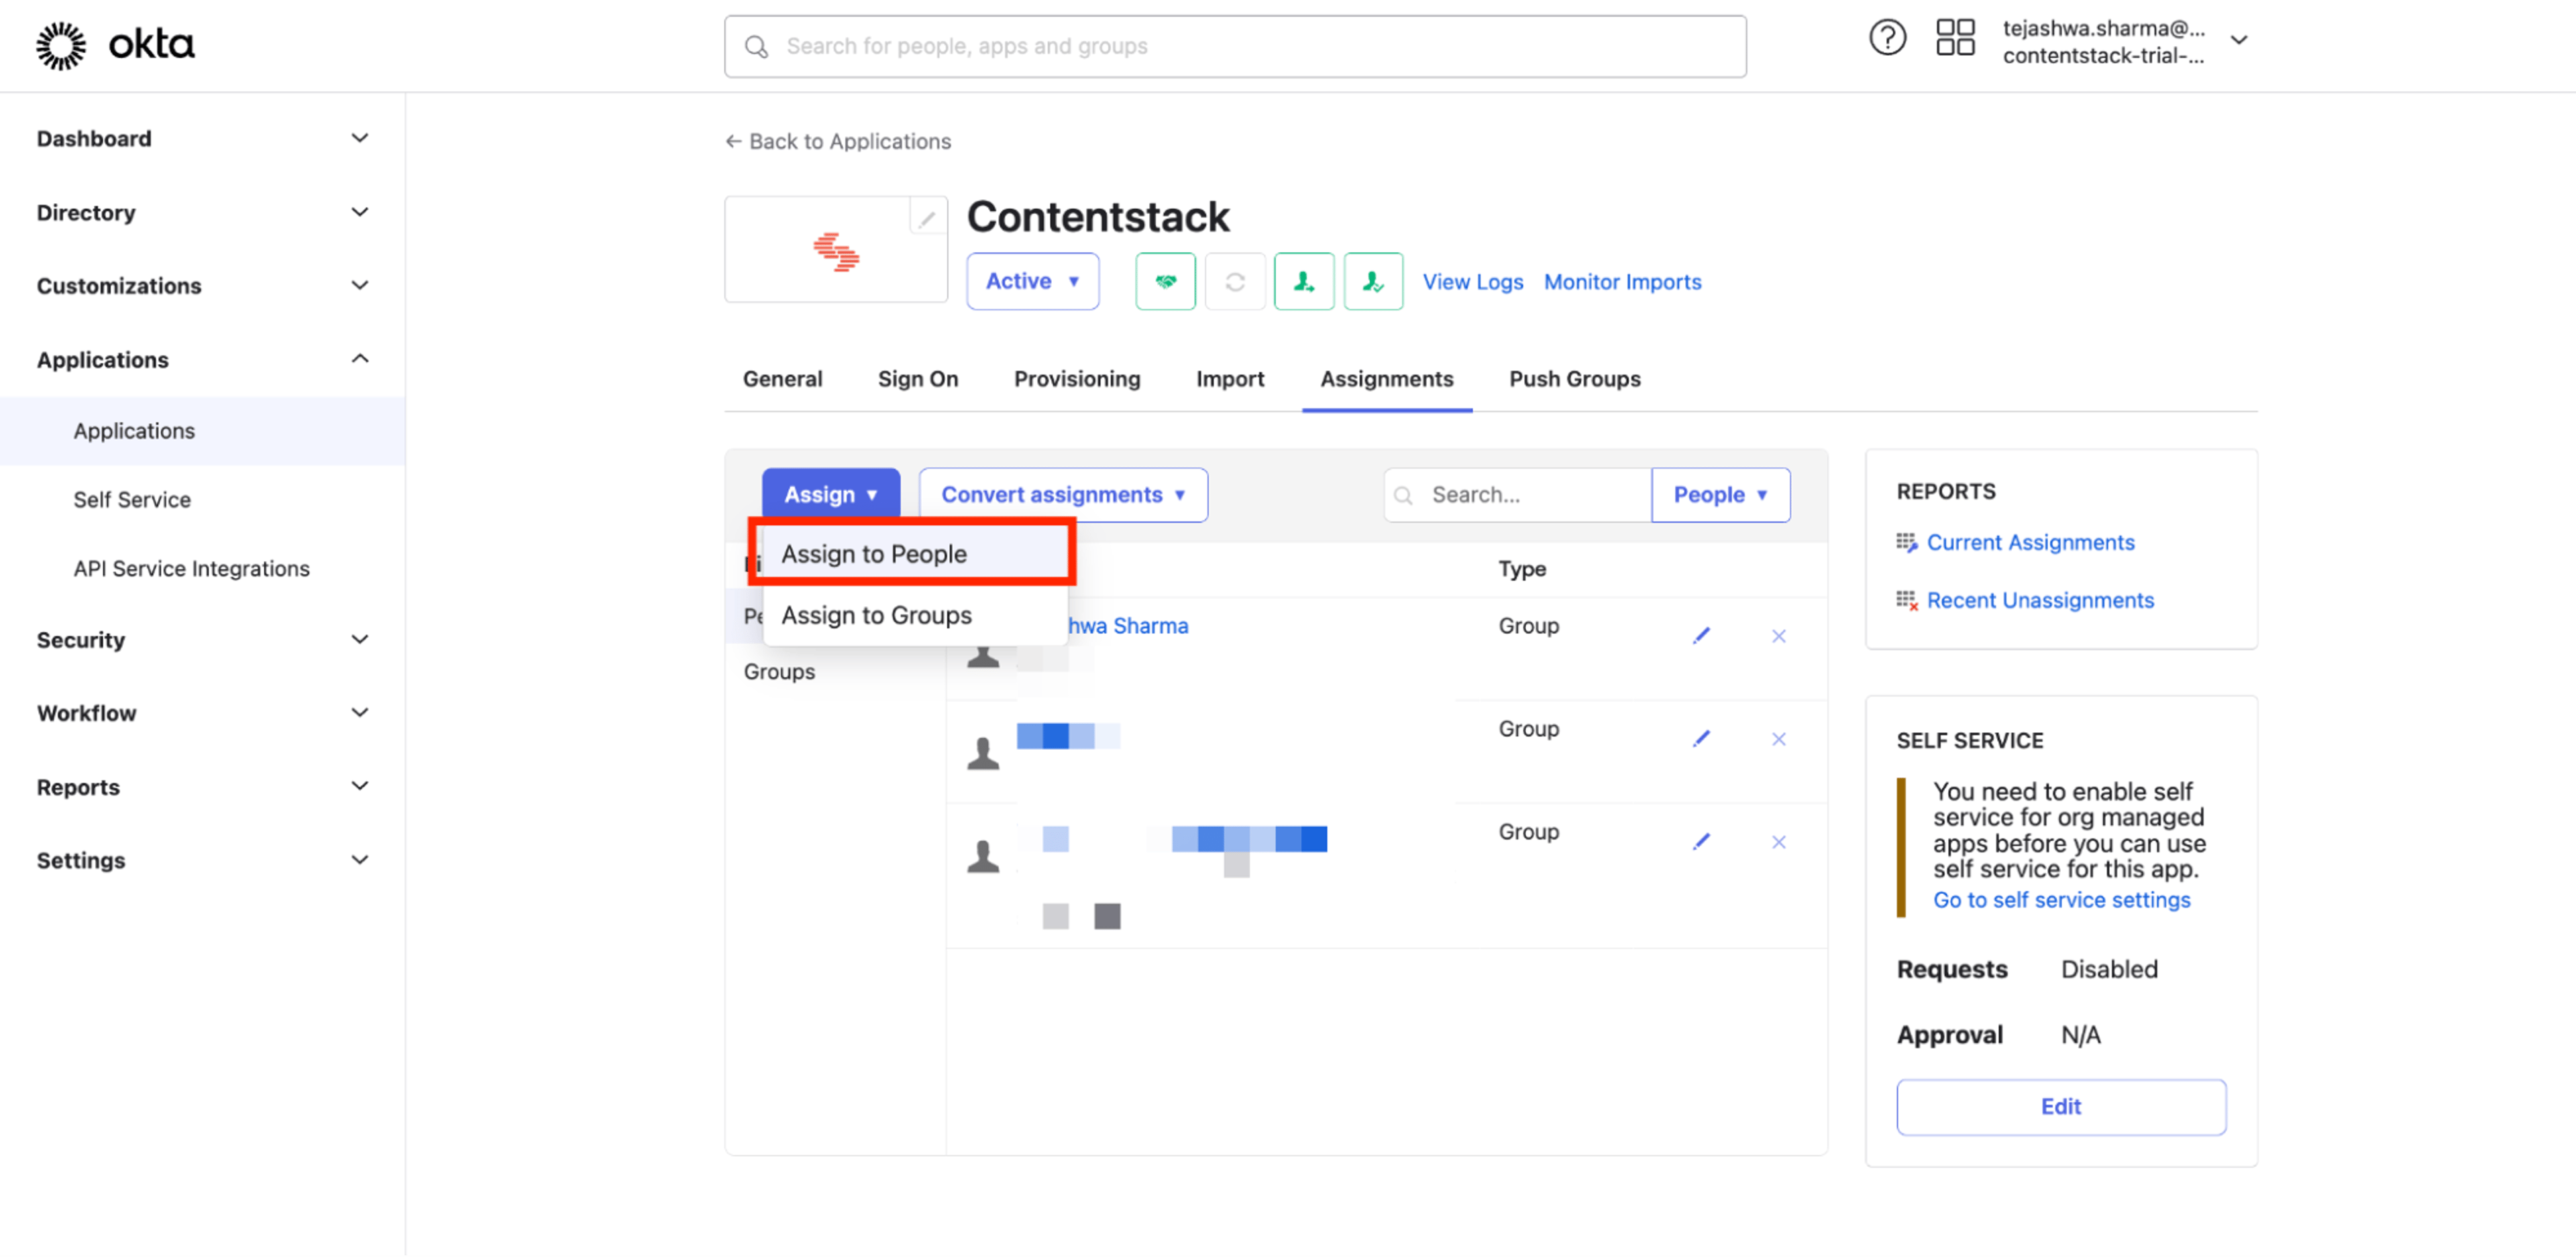Edit the third row group assignment
Viewport: 2576px width, 1258px height.
pyautogui.click(x=1701, y=842)
